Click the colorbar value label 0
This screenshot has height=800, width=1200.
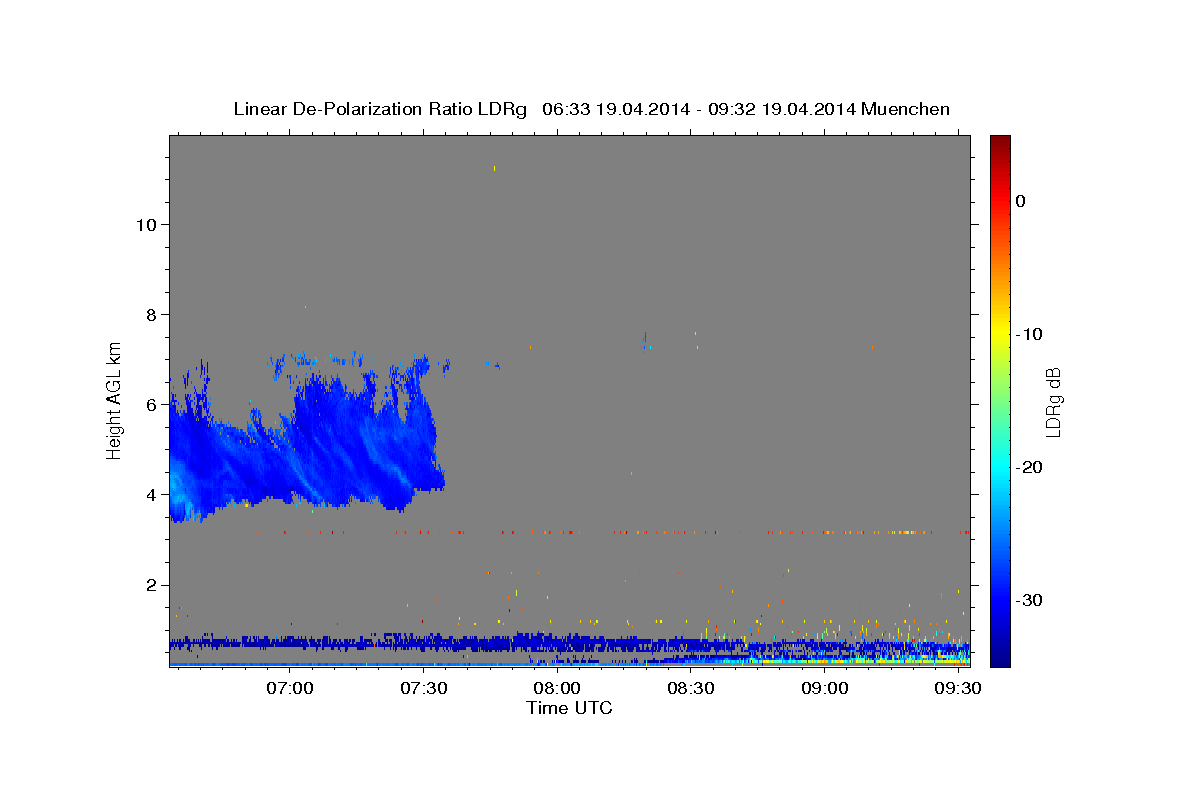tap(1021, 201)
